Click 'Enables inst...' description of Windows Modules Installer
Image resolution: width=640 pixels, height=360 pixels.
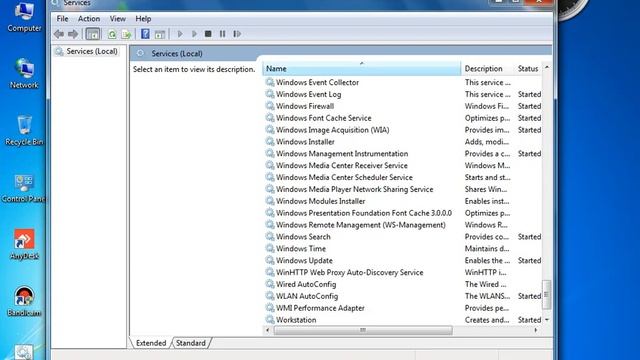487,201
